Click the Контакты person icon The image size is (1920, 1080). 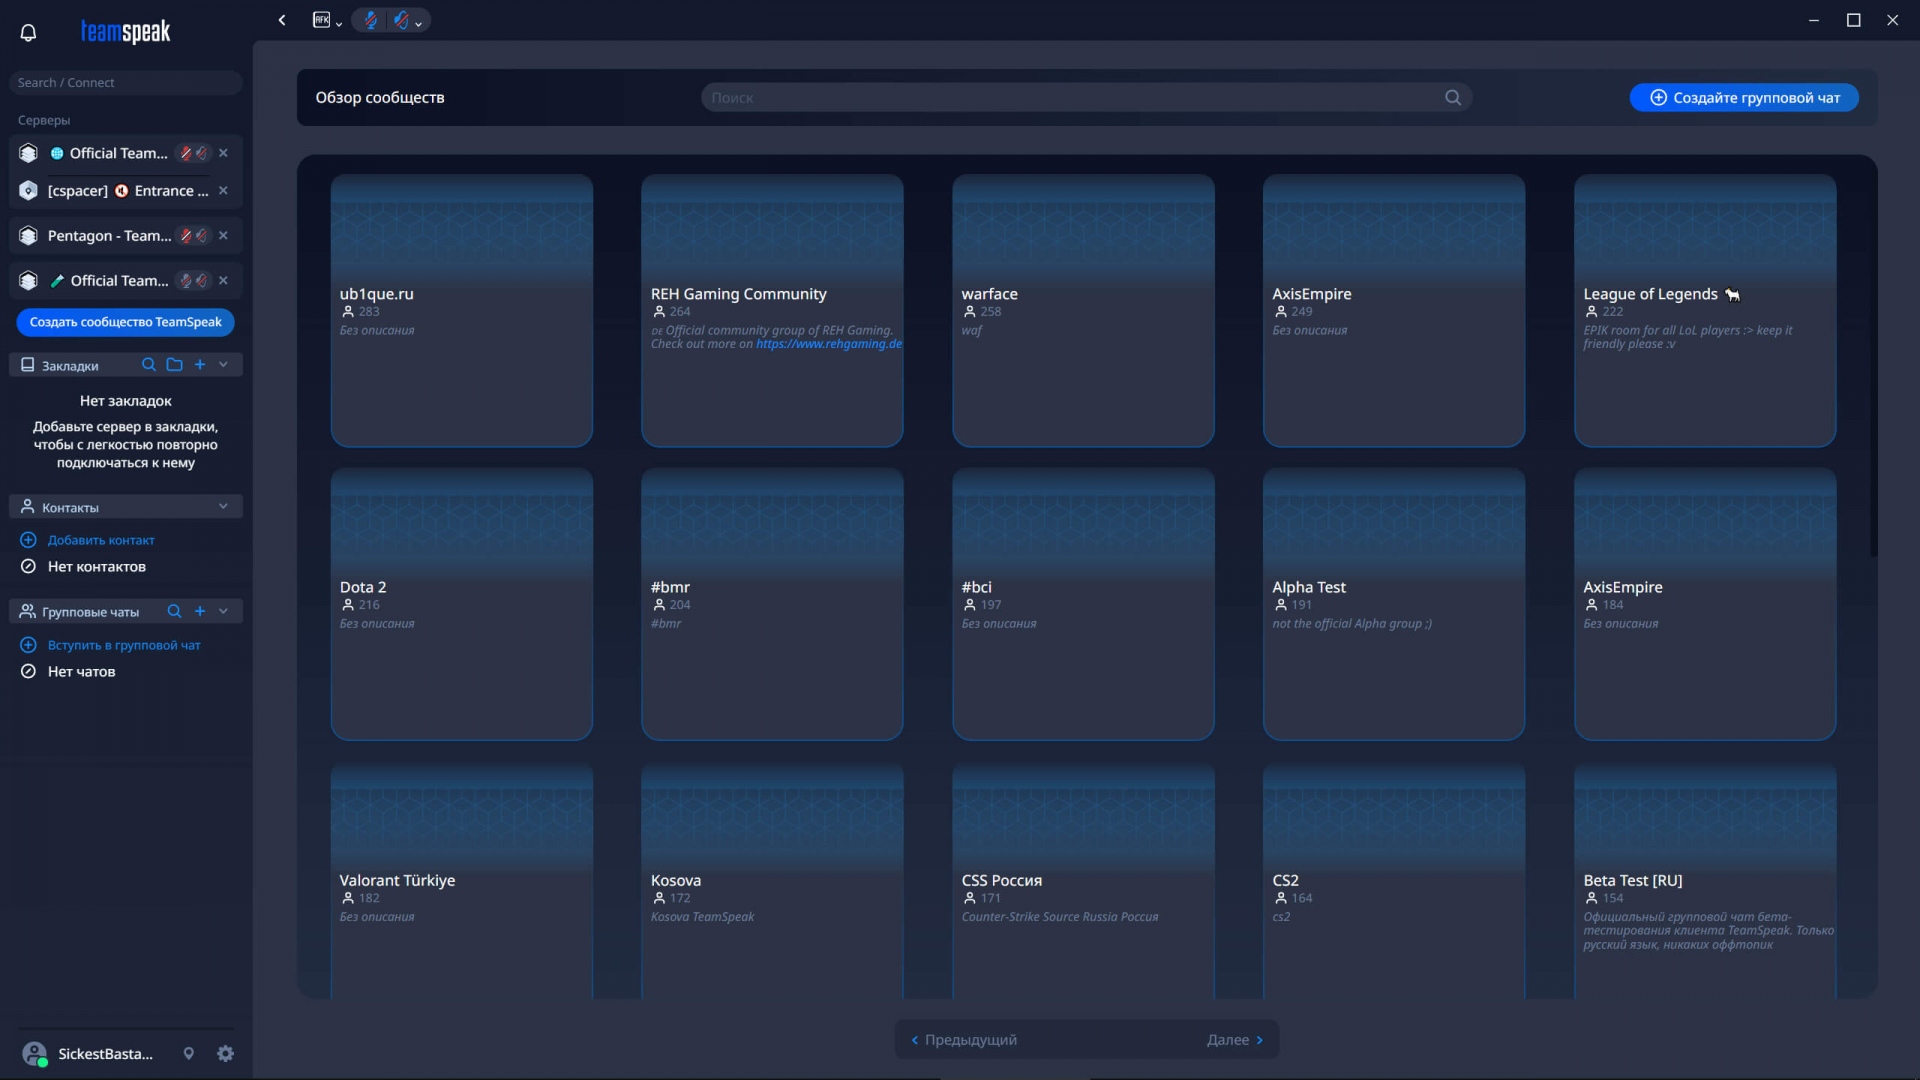pos(28,507)
